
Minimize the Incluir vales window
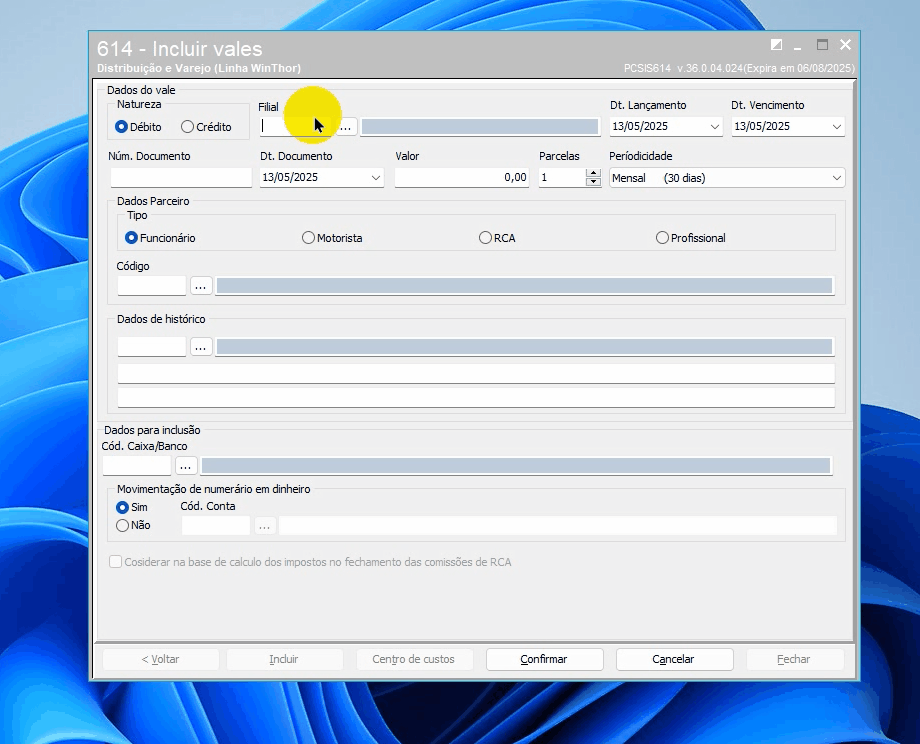click(x=797, y=46)
